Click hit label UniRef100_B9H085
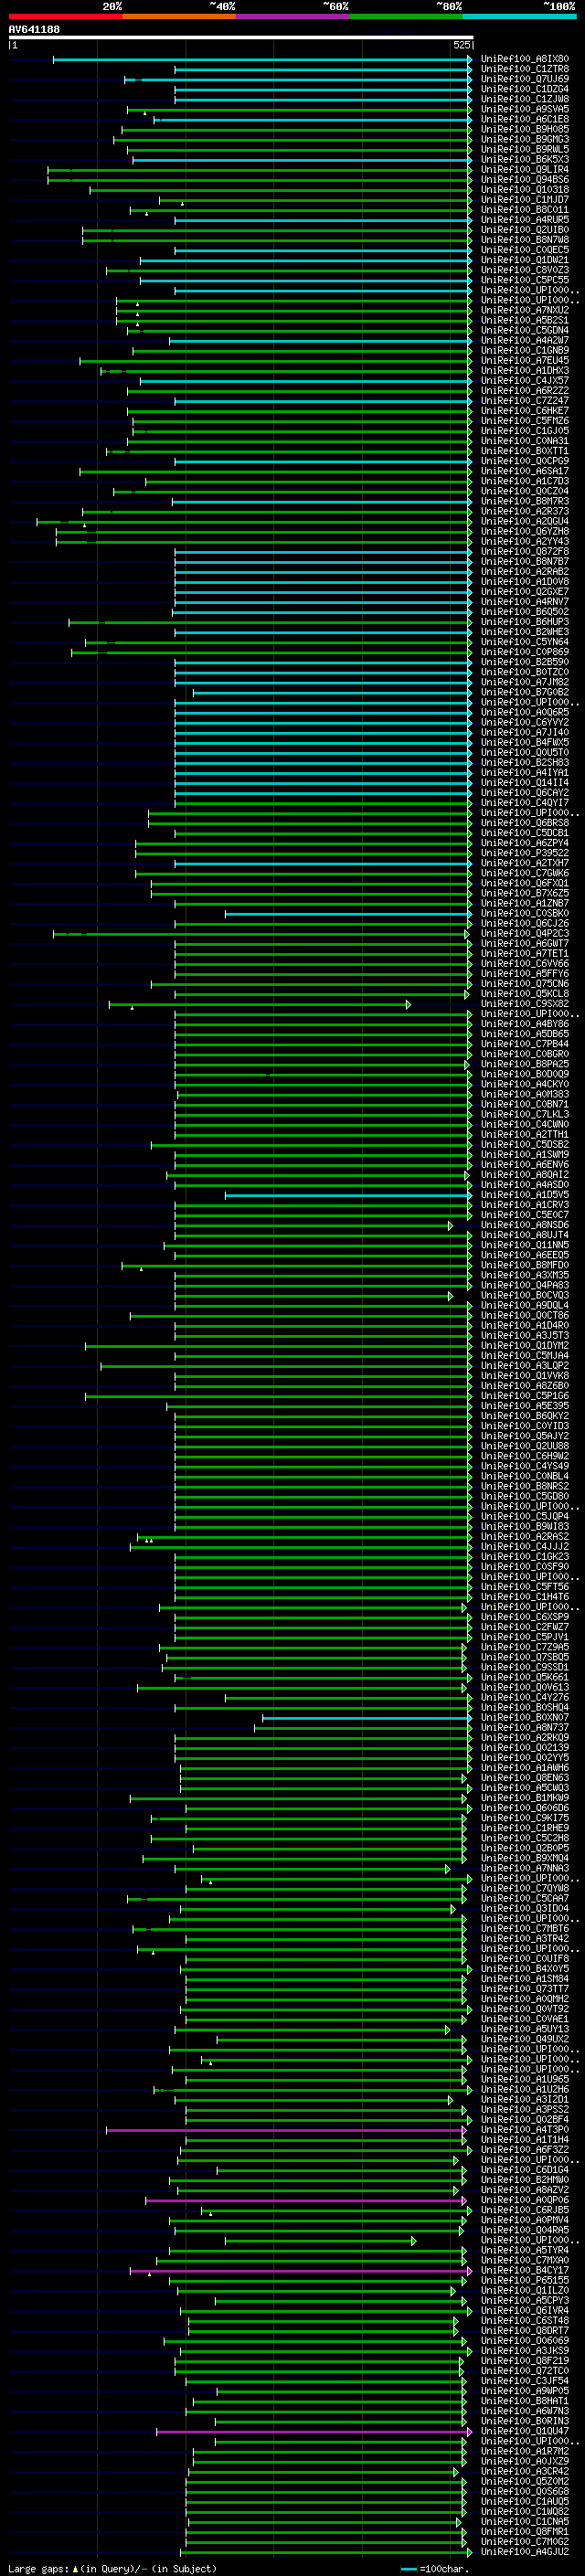Screen dimensions: 585x2576 [x=525, y=129]
